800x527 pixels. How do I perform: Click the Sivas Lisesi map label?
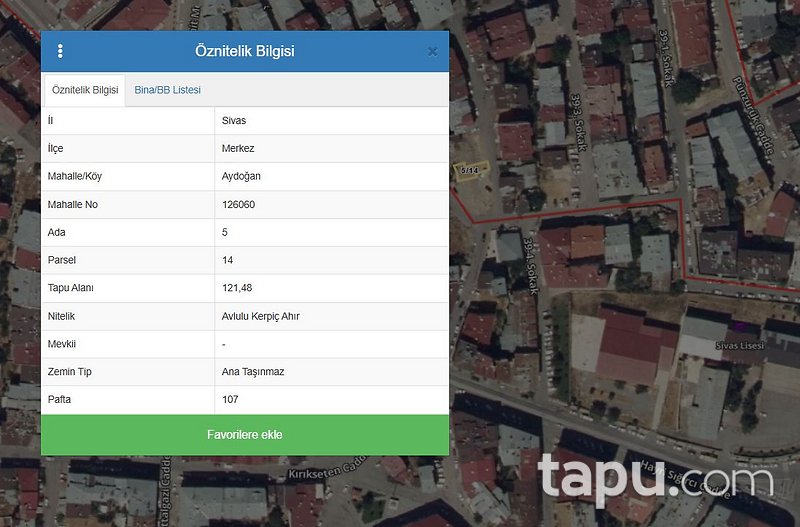click(739, 345)
